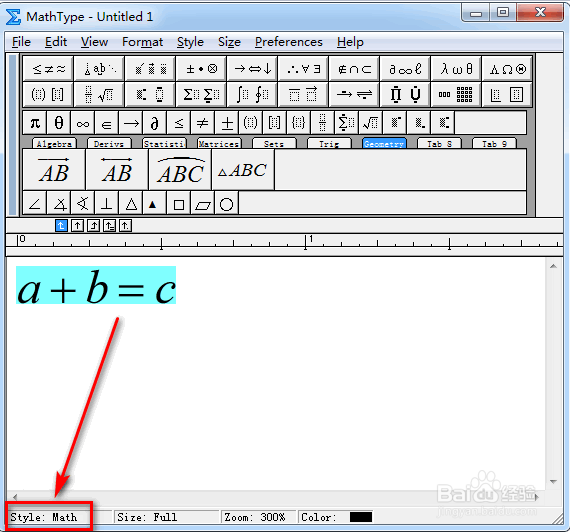Select the decimal tab stop button
The width and height of the screenshot is (570, 532).
pos(125,226)
